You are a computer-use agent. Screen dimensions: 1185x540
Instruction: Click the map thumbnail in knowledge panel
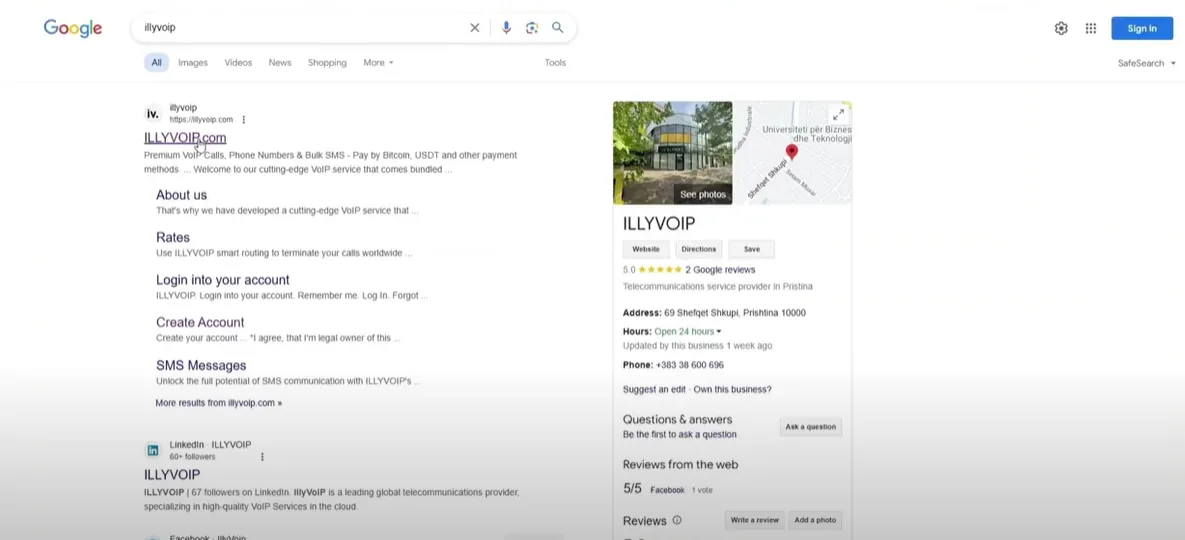pyautogui.click(x=794, y=153)
